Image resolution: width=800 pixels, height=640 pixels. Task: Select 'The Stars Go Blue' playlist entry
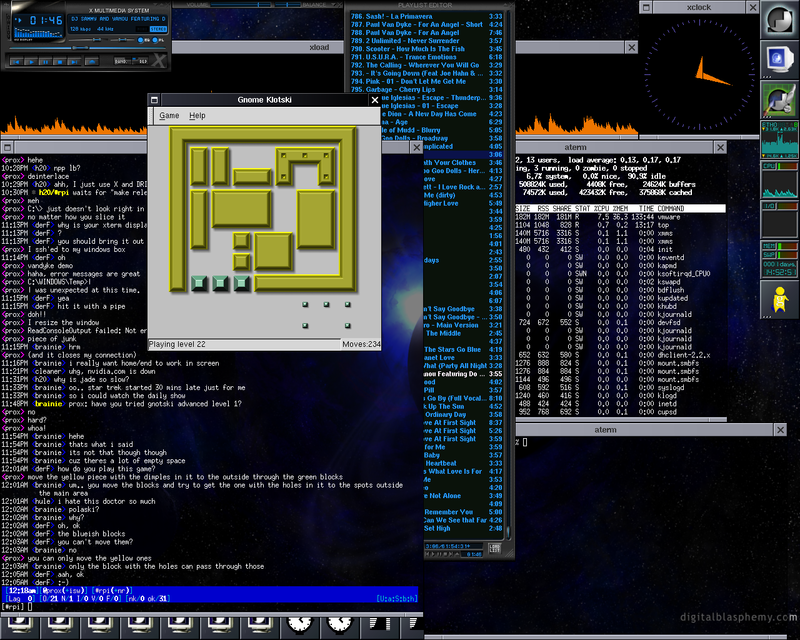pos(463,350)
